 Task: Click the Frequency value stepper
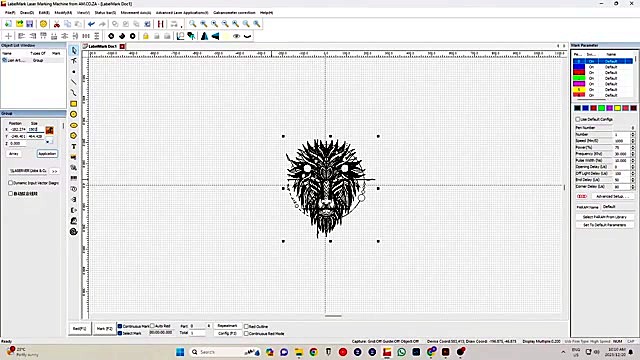coord(633,154)
